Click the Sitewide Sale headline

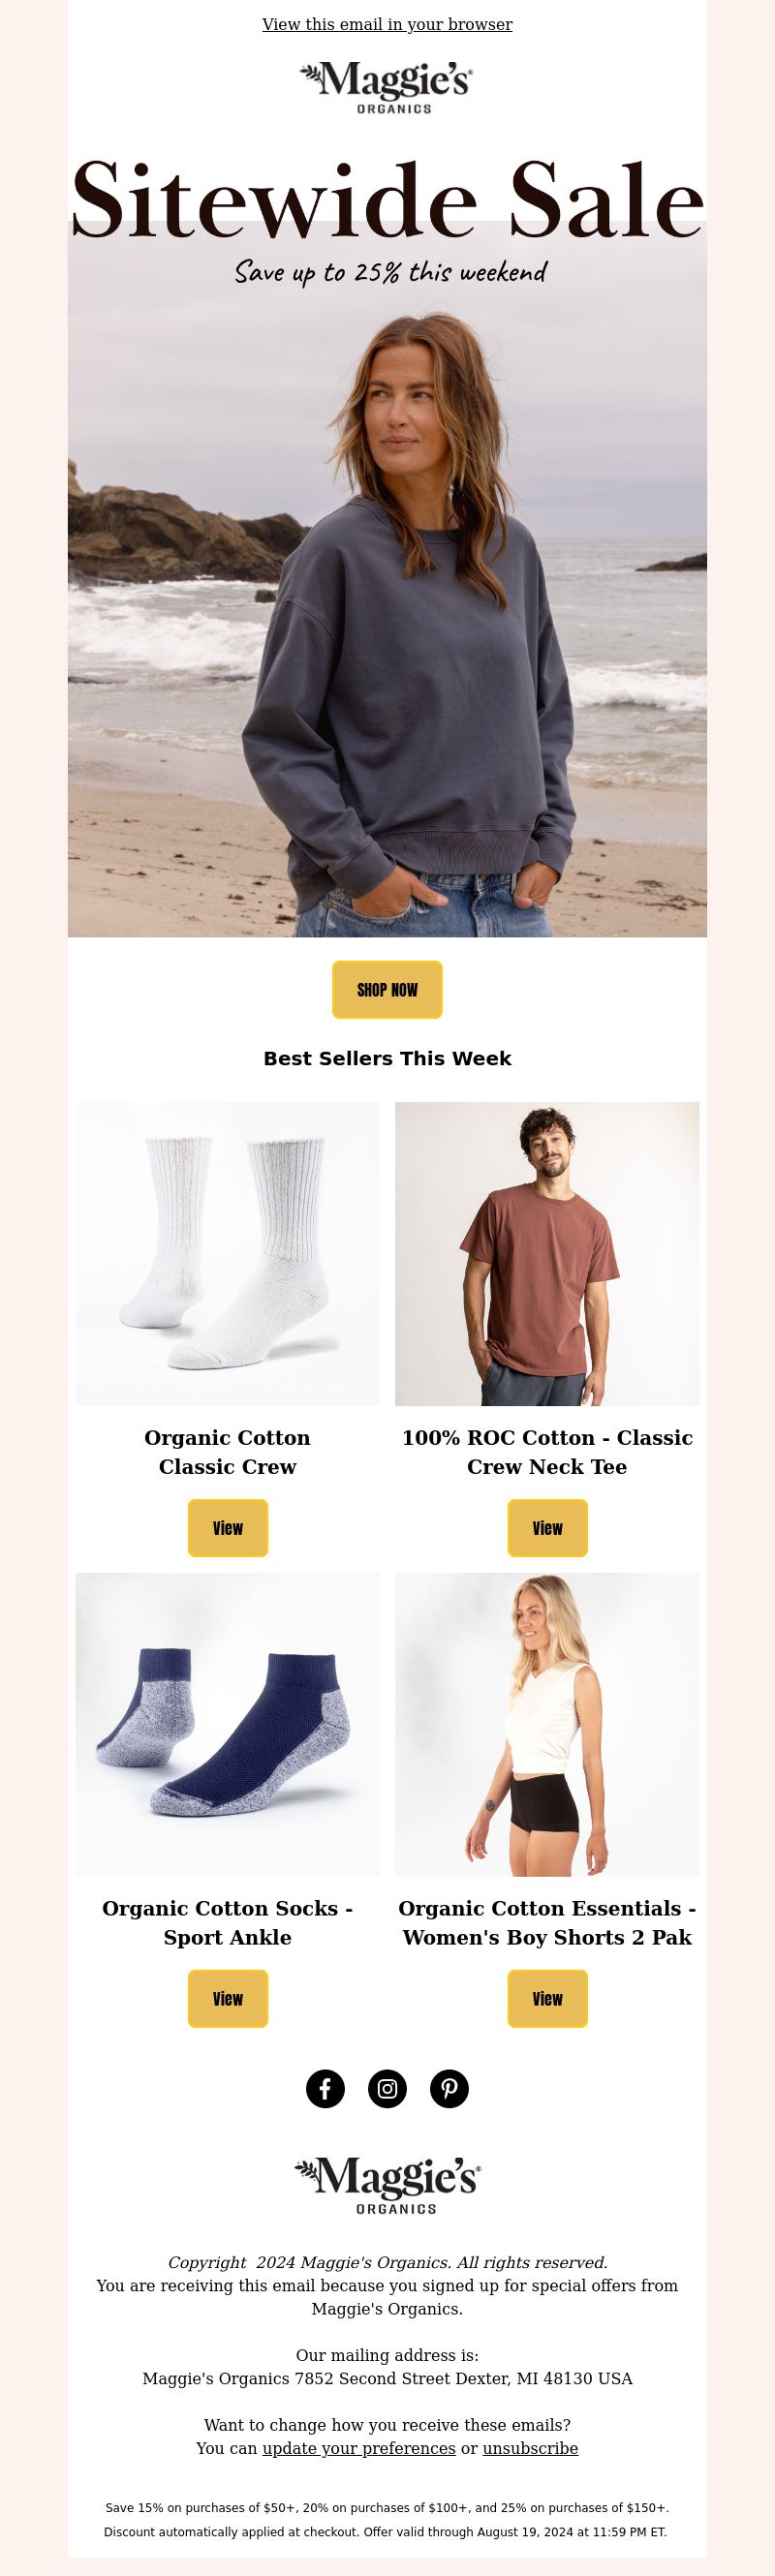(x=387, y=199)
